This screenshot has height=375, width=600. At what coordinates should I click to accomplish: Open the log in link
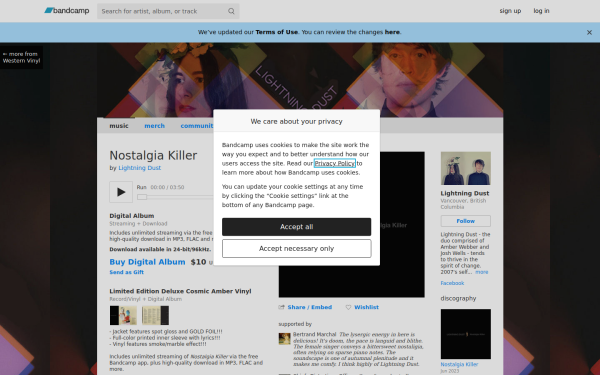[x=541, y=11]
